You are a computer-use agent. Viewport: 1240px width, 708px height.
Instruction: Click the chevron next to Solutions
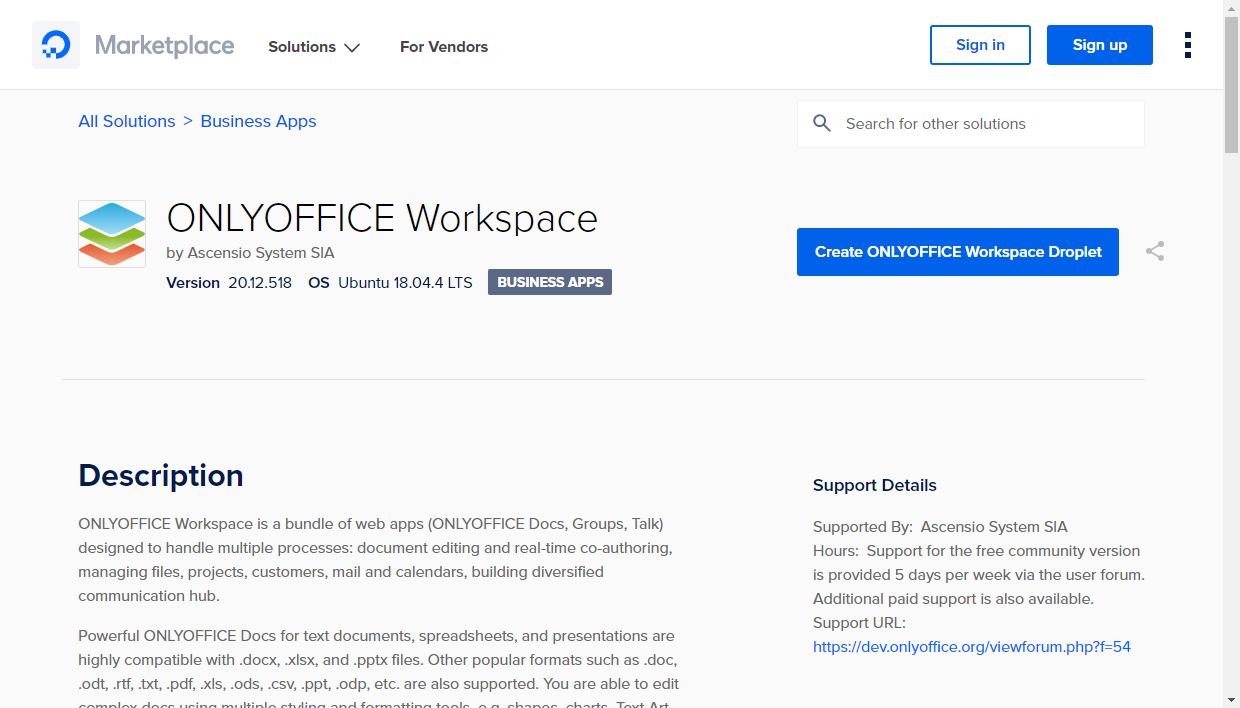coord(352,48)
